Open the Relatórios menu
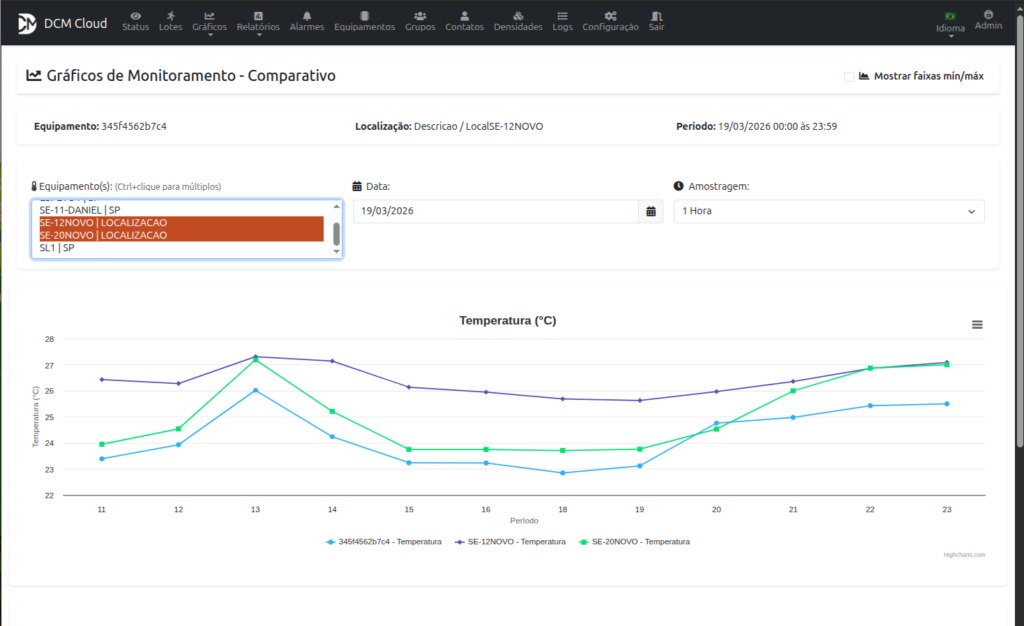Viewport: 1024px width, 626px height. (258, 21)
